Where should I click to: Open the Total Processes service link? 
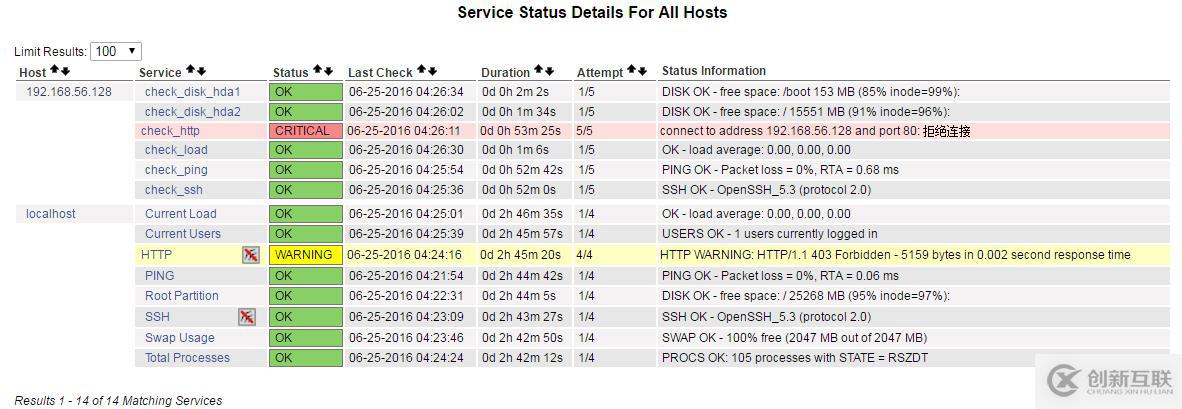coord(187,358)
